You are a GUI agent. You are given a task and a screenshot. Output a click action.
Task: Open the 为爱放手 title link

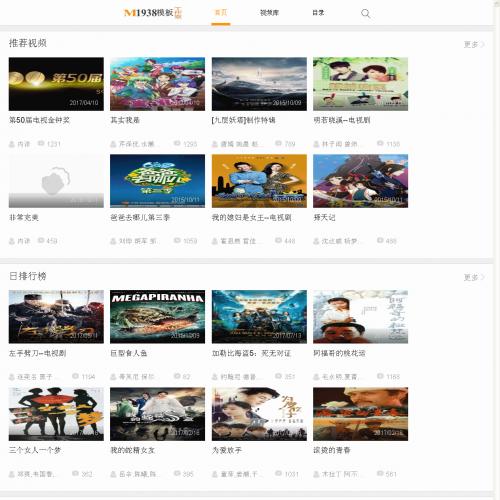(227, 450)
